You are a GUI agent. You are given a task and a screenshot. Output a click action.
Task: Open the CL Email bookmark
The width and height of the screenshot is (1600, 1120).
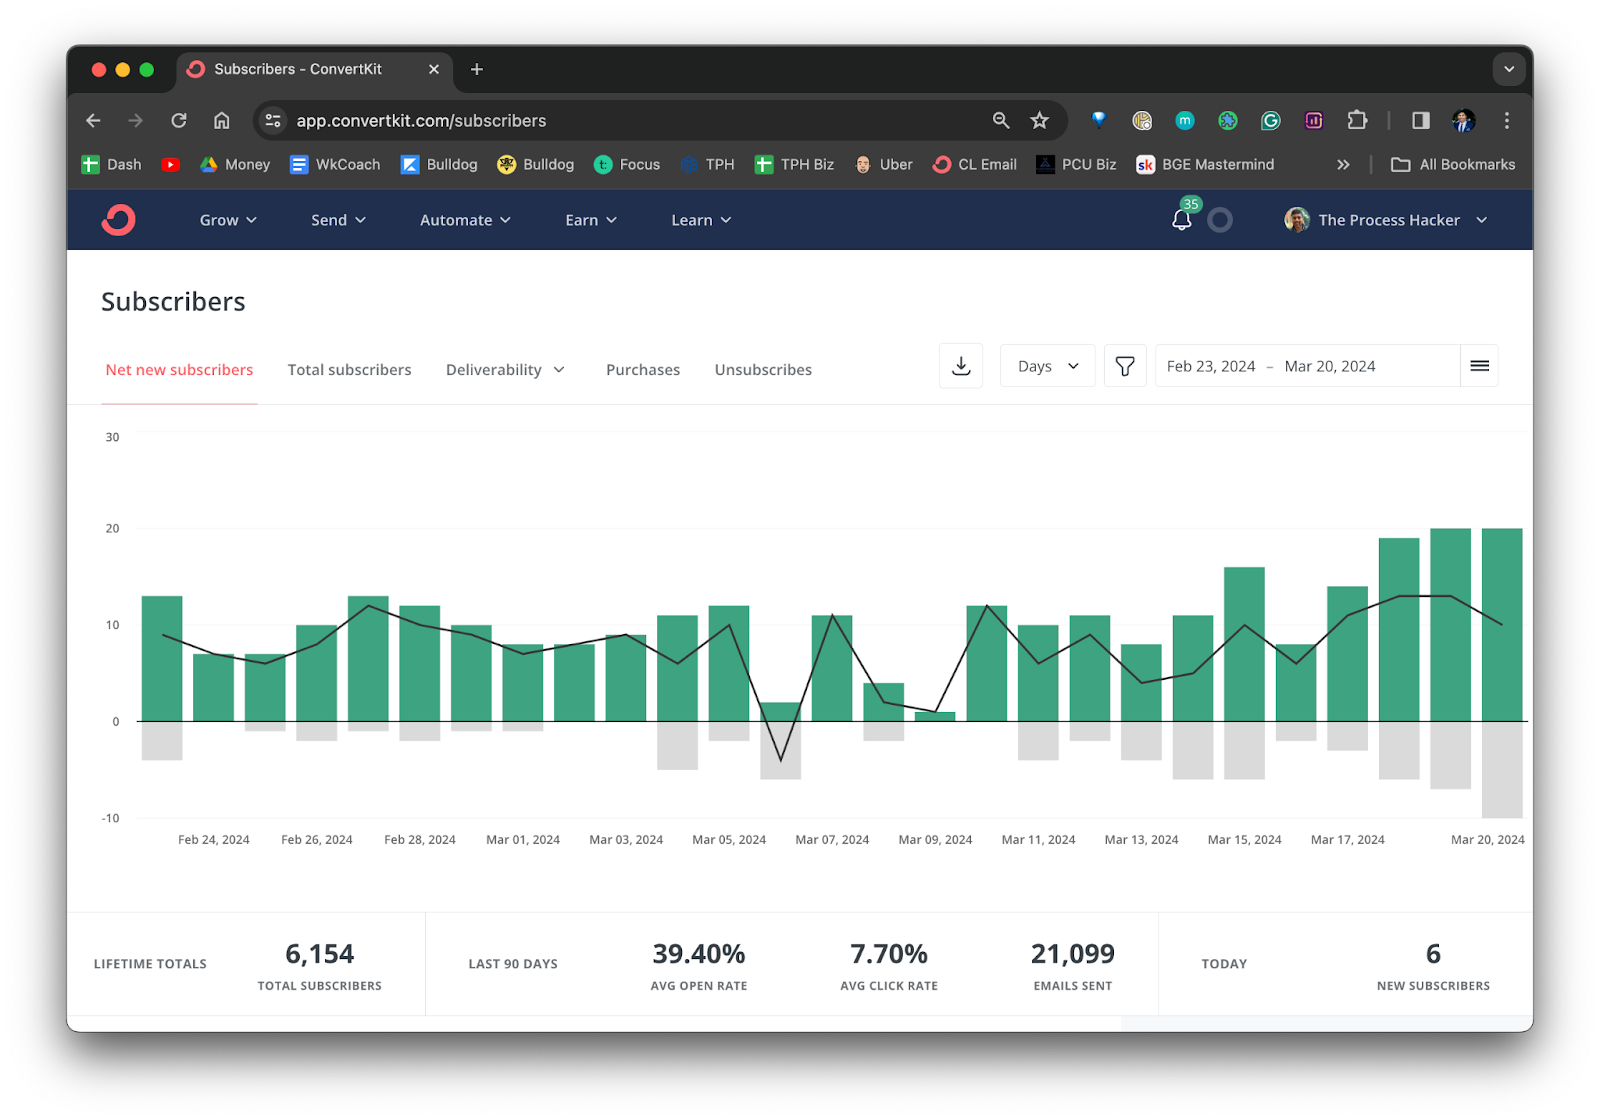point(976,165)
